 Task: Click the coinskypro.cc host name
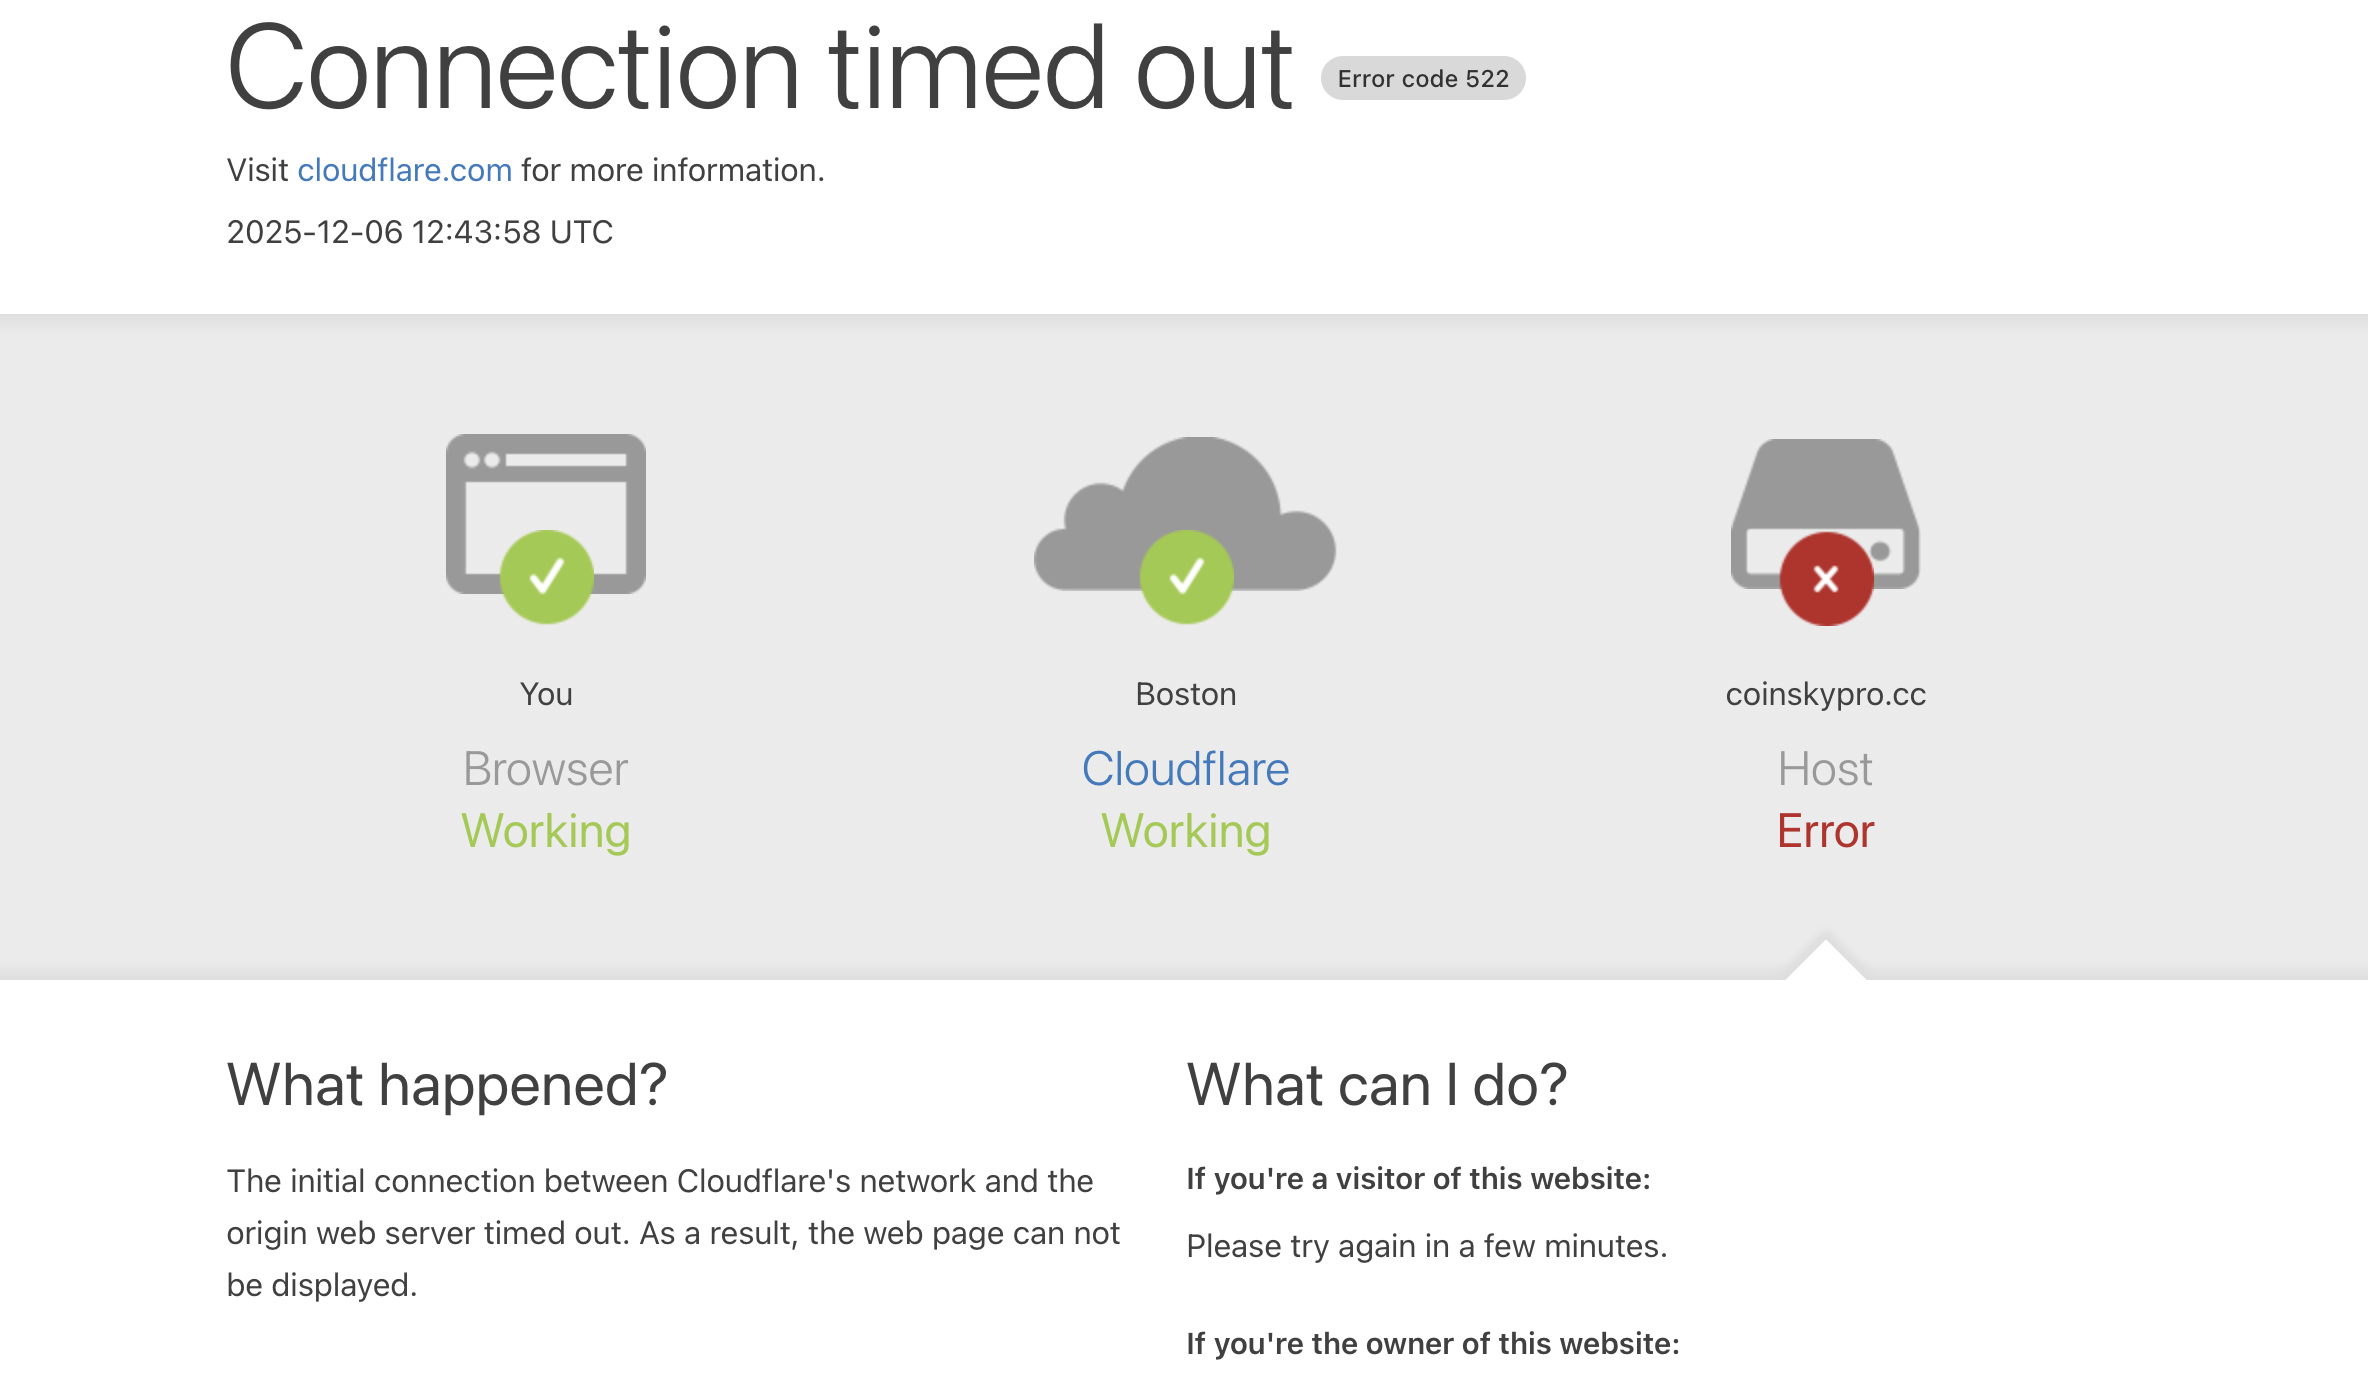pos(1825,694)
